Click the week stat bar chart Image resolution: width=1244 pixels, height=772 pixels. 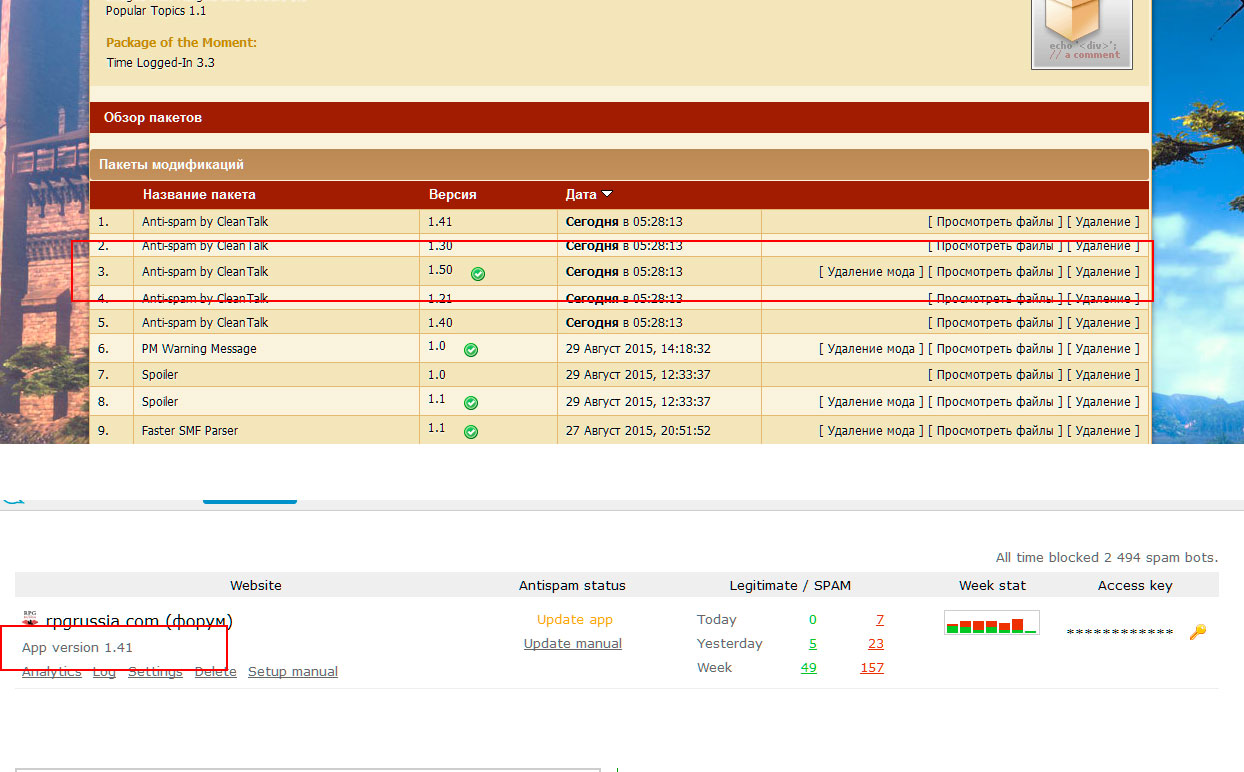point(991,622)
